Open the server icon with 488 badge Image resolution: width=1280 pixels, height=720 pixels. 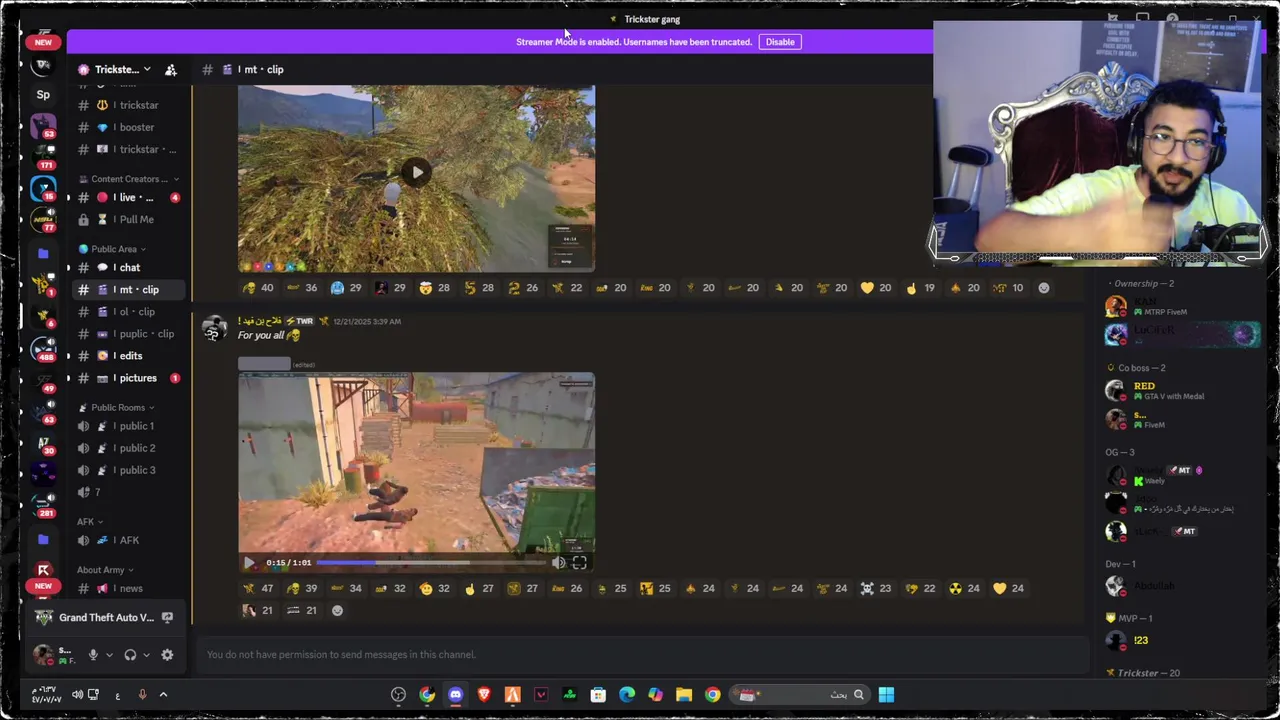(x=43, y=350)
